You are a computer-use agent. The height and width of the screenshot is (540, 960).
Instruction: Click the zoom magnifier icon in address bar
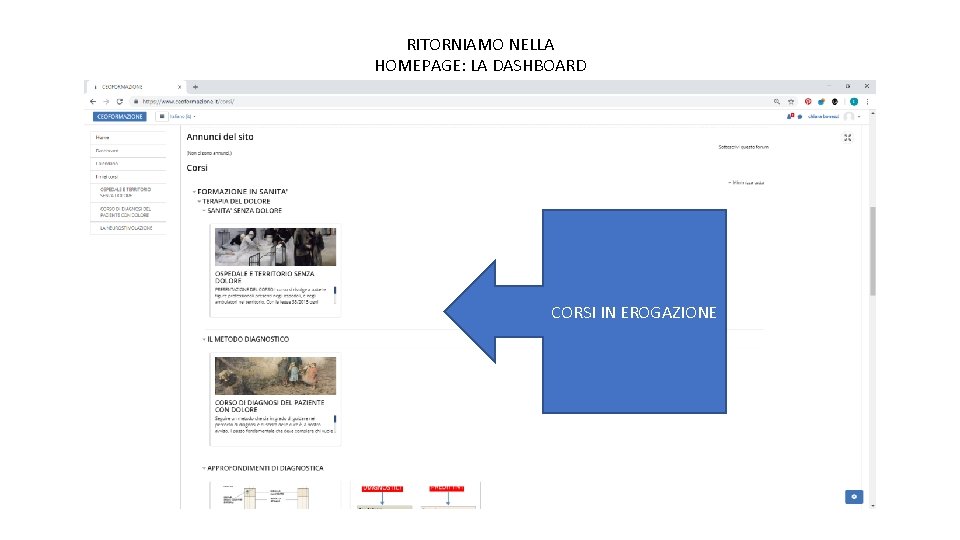(x=776, y=102)
